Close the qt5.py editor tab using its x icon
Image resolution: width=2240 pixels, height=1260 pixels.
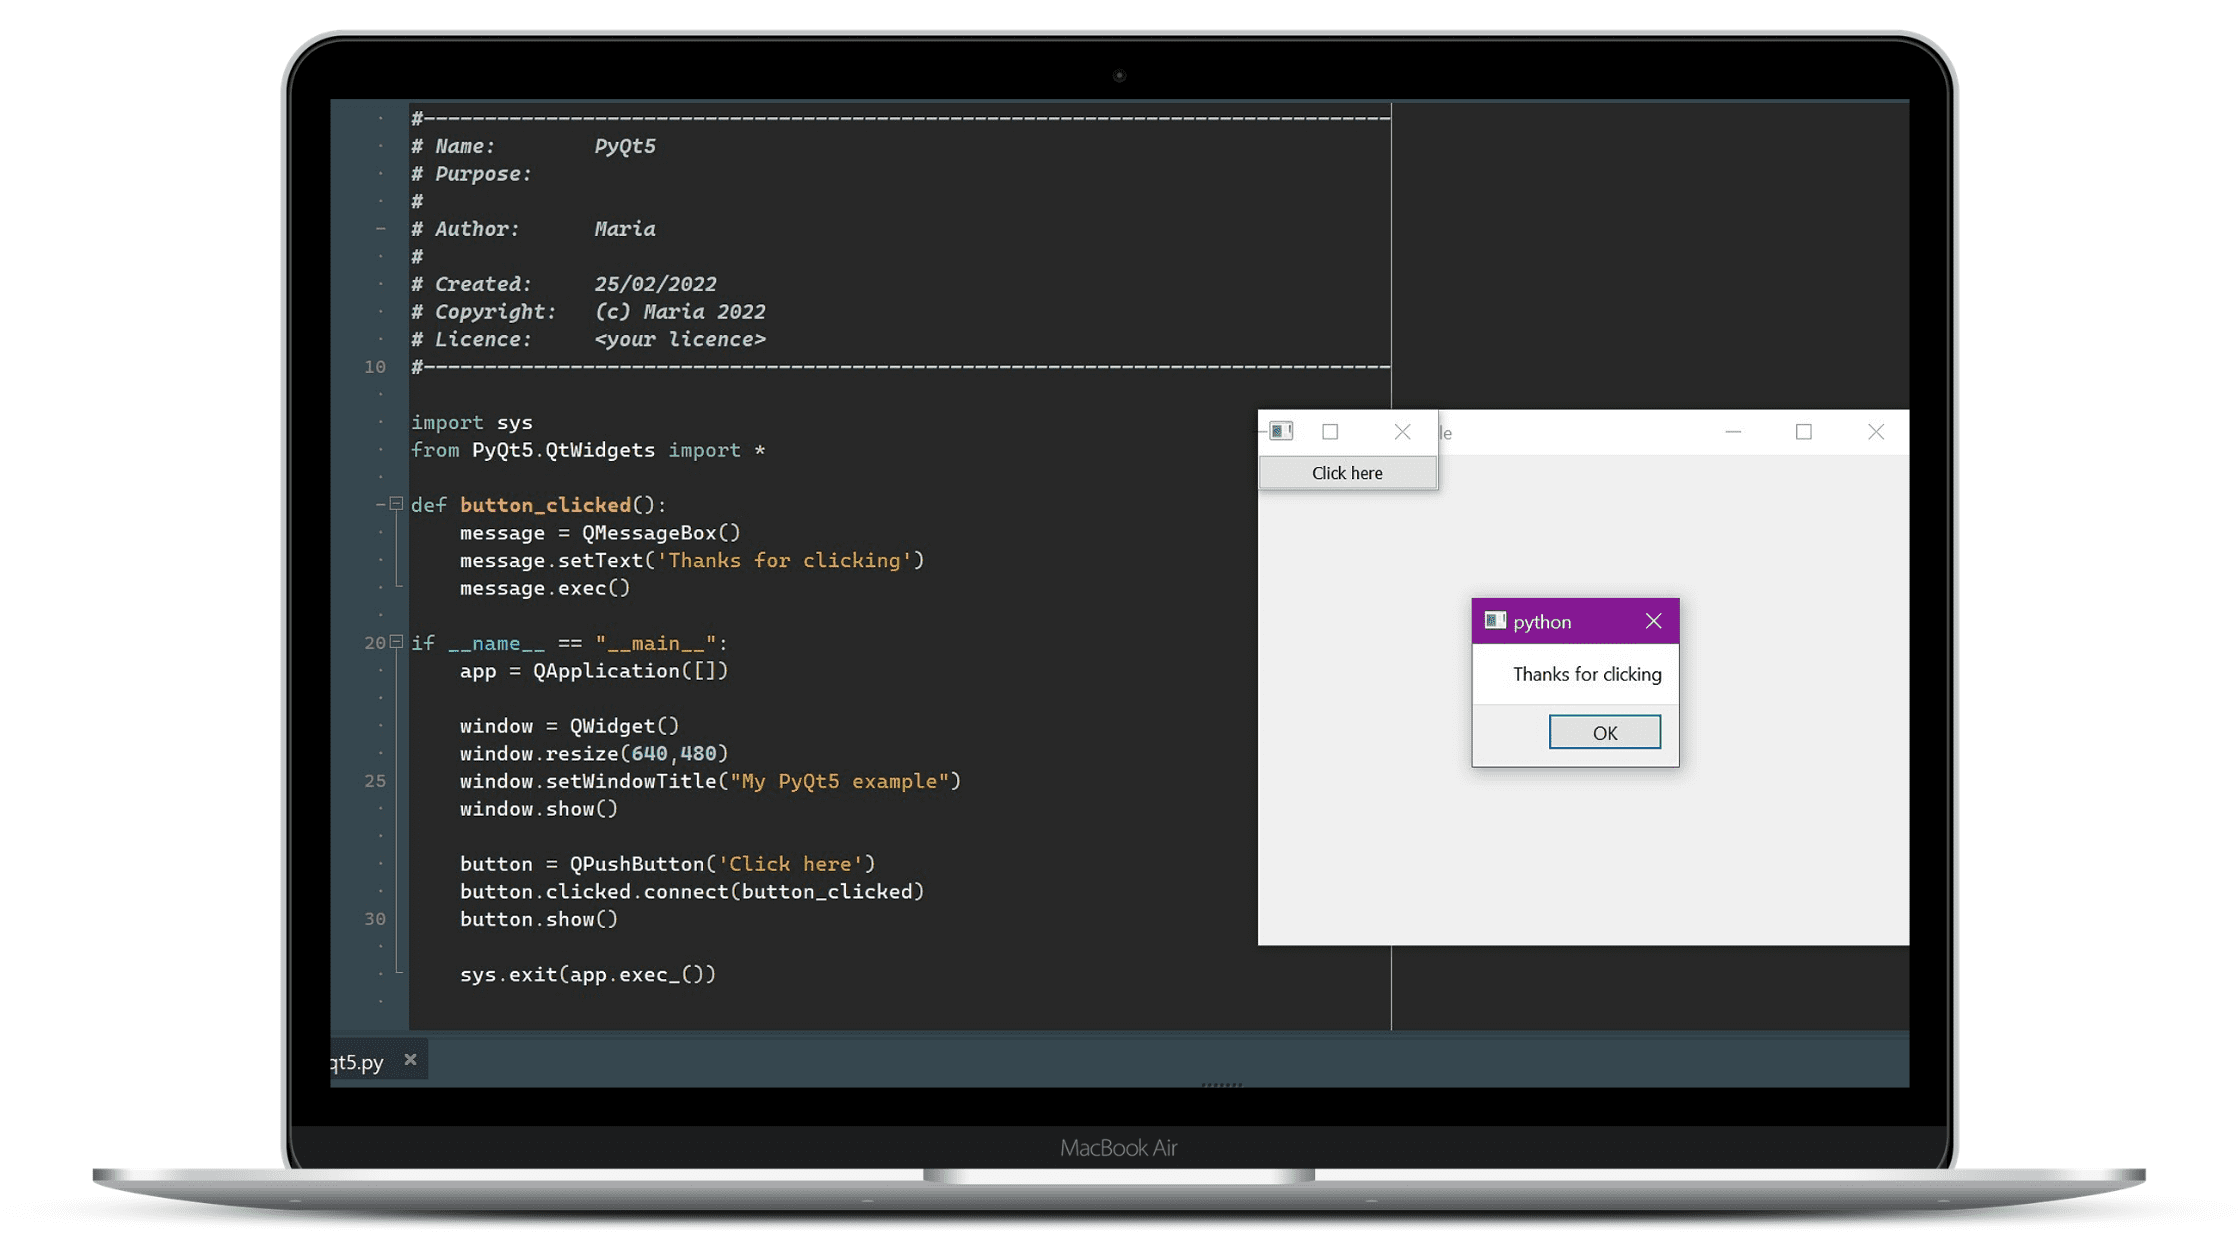(x=410, y=1059)
